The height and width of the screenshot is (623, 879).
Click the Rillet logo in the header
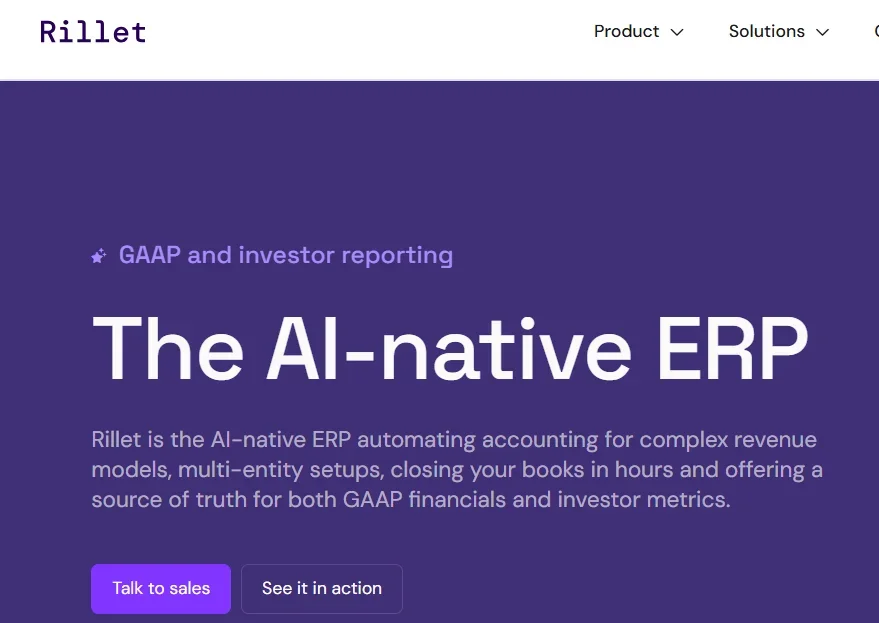click(93, 32)
